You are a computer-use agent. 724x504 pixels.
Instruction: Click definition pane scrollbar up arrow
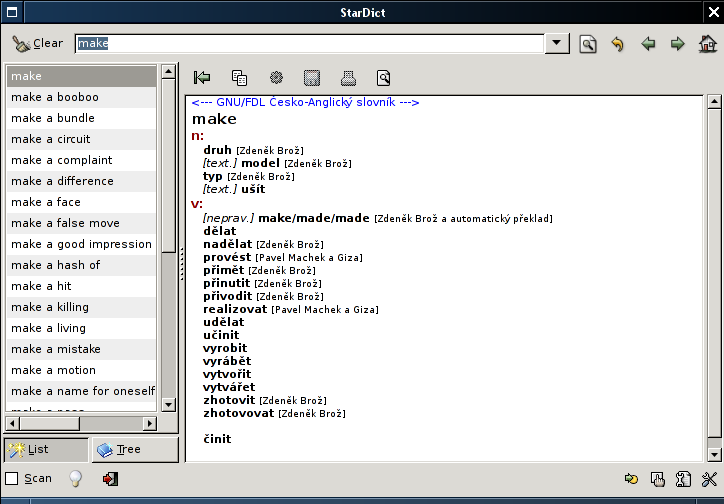click(714, 102)
